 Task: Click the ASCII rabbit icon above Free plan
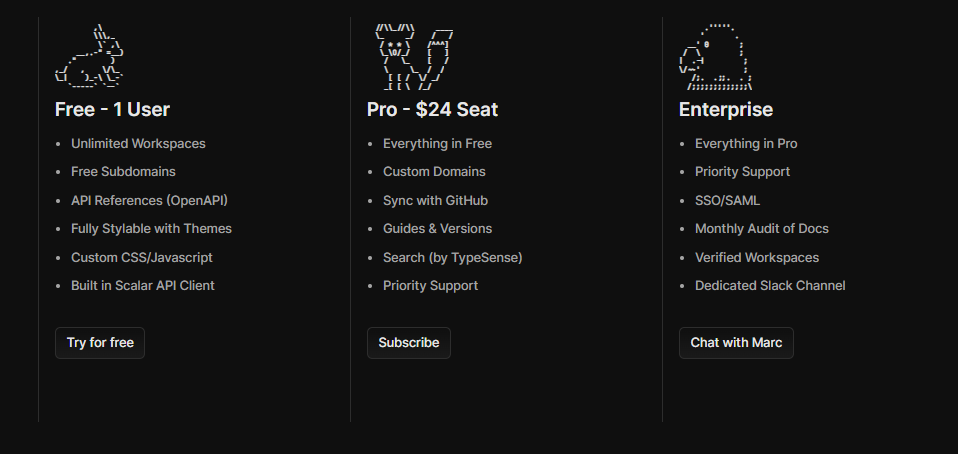[89, 57]
